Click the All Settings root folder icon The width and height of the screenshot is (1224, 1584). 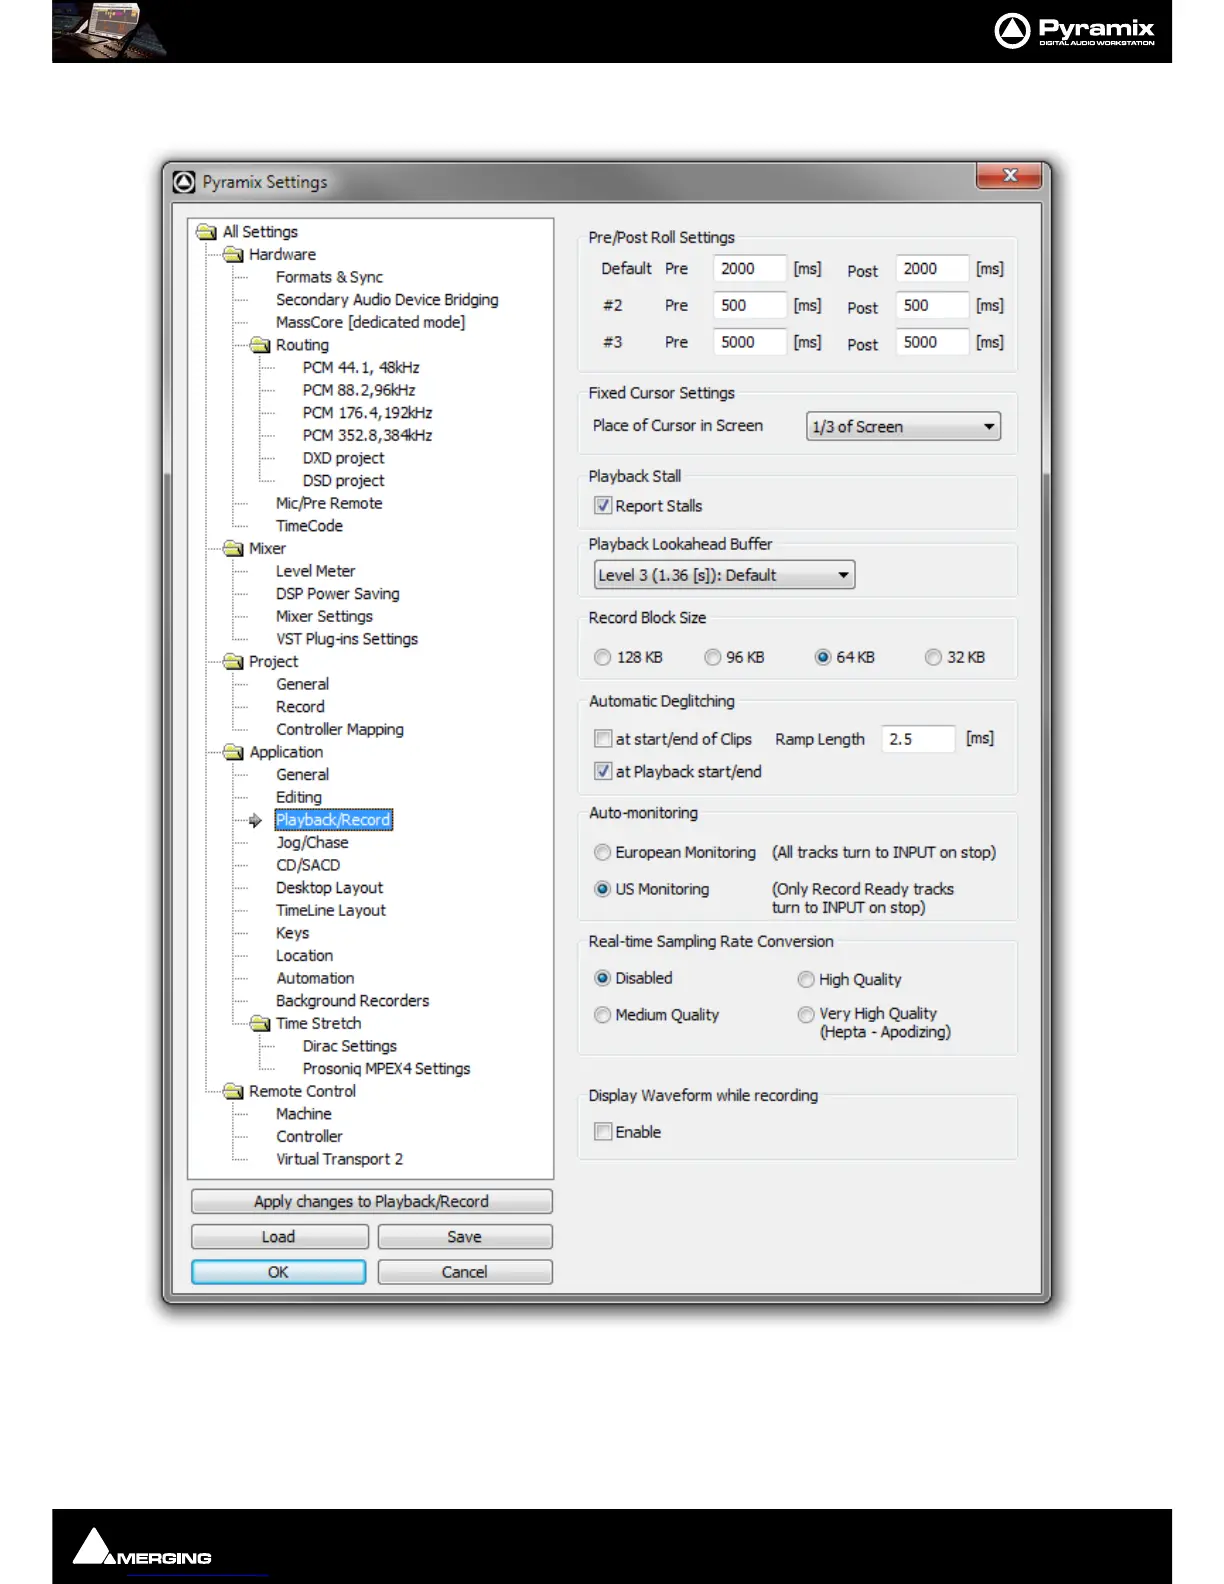[207, 232]
